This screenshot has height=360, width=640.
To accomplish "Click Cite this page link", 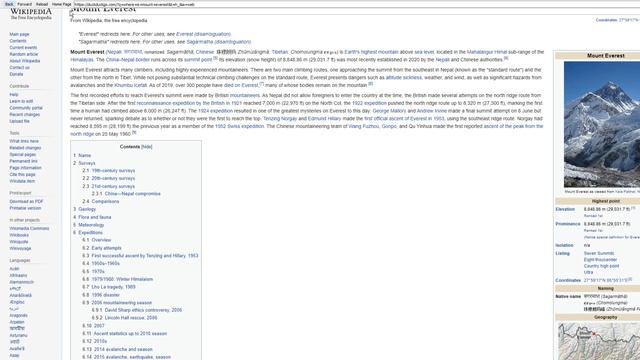I will [x=22, y=174].
